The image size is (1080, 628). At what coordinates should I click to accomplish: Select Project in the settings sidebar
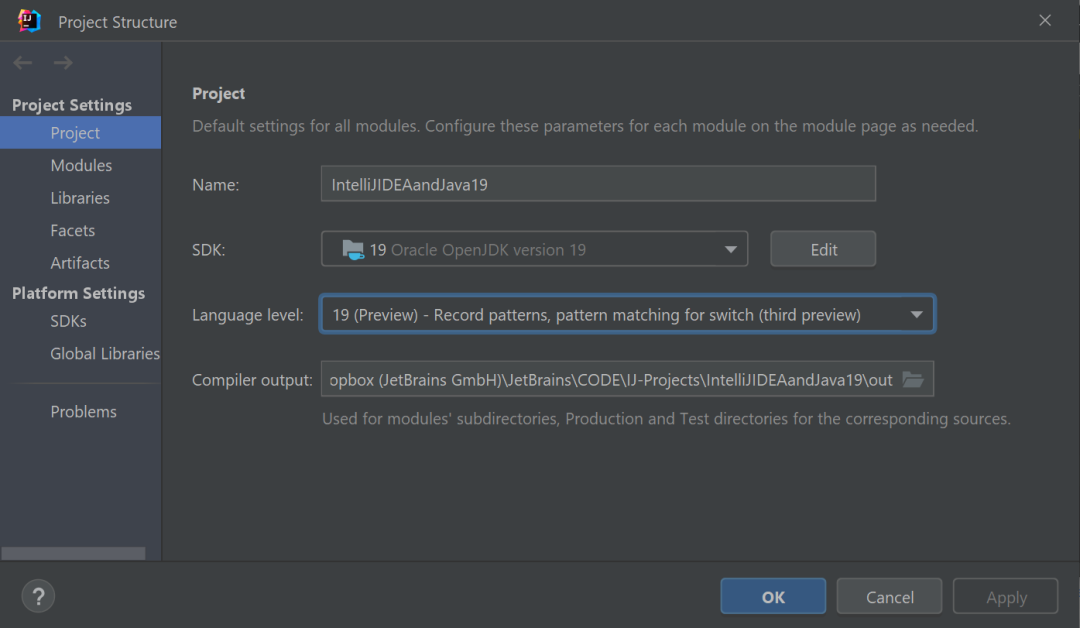tap(81, 133)
